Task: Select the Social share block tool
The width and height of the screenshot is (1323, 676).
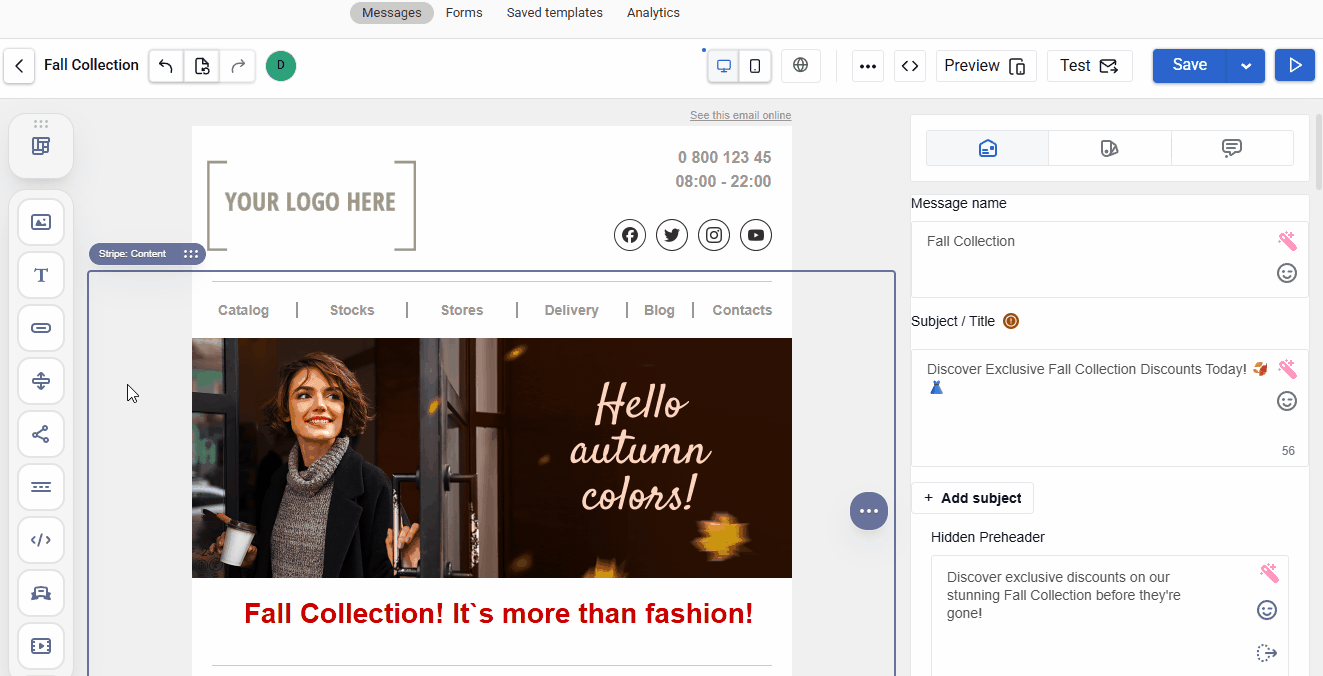Action: pos(41,434)
